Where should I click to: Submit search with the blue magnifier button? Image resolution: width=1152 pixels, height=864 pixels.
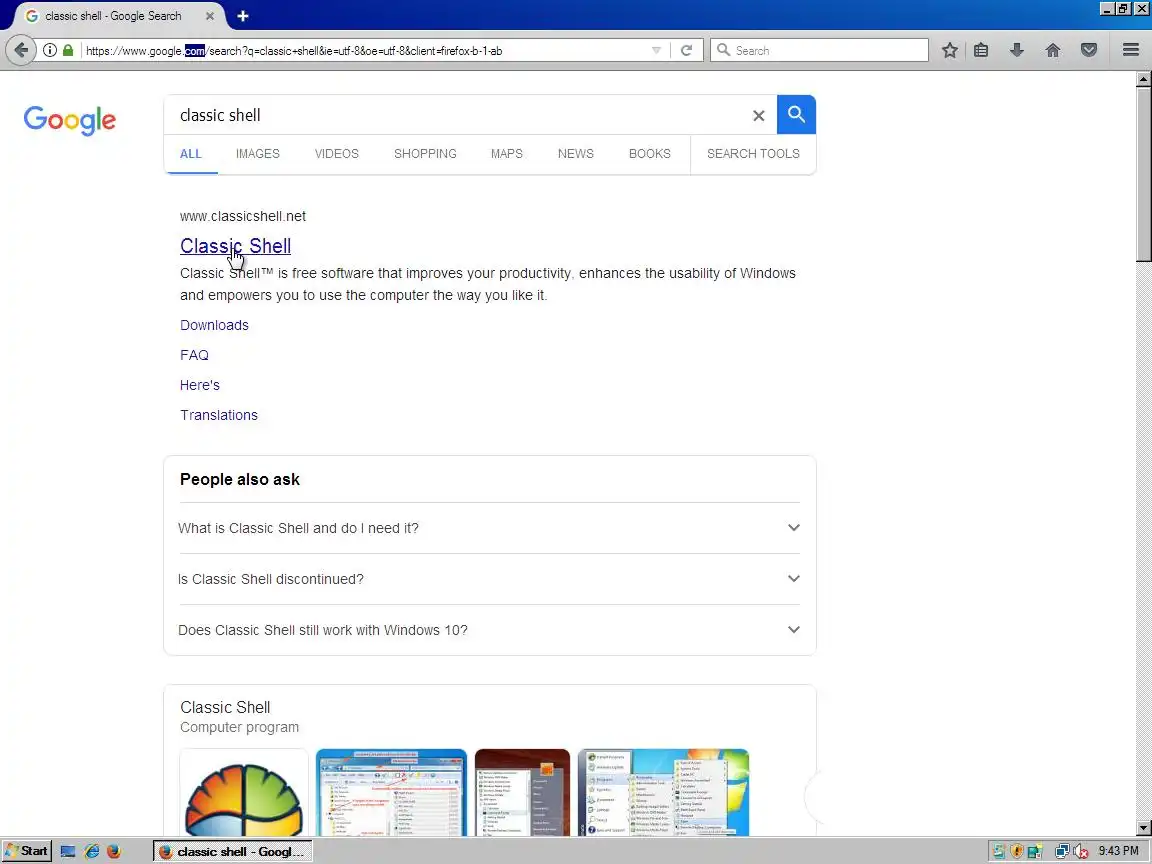tap(796, 115)
